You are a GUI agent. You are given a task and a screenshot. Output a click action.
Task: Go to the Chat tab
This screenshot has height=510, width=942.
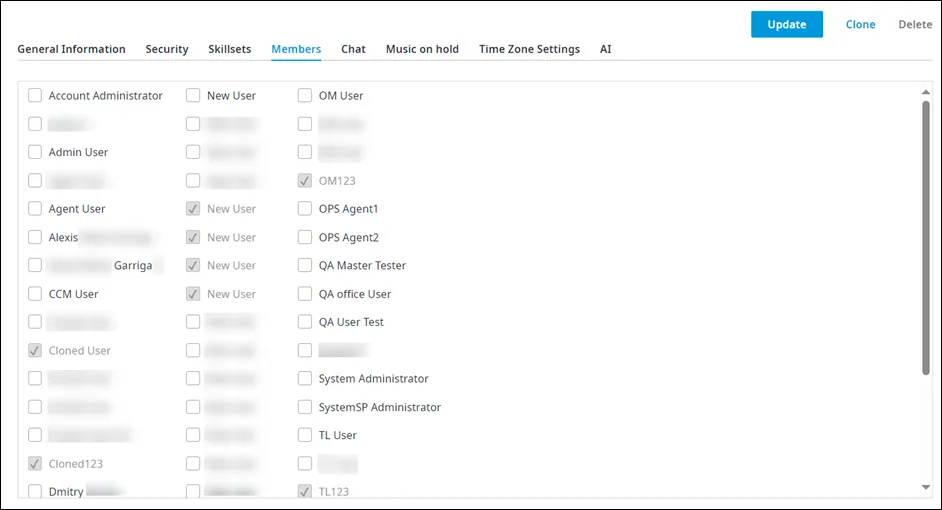[353, 49]
